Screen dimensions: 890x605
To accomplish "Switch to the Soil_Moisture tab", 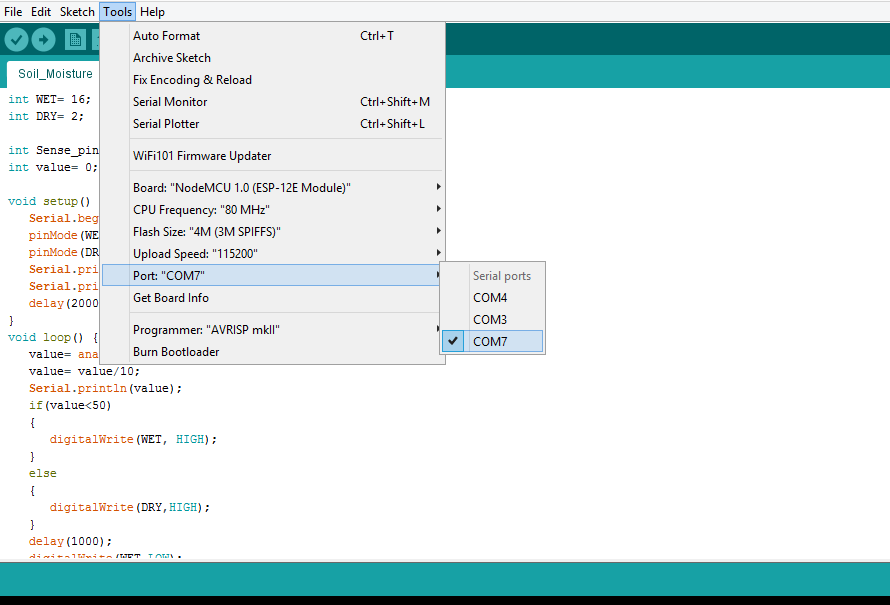I will coord(55,74).
